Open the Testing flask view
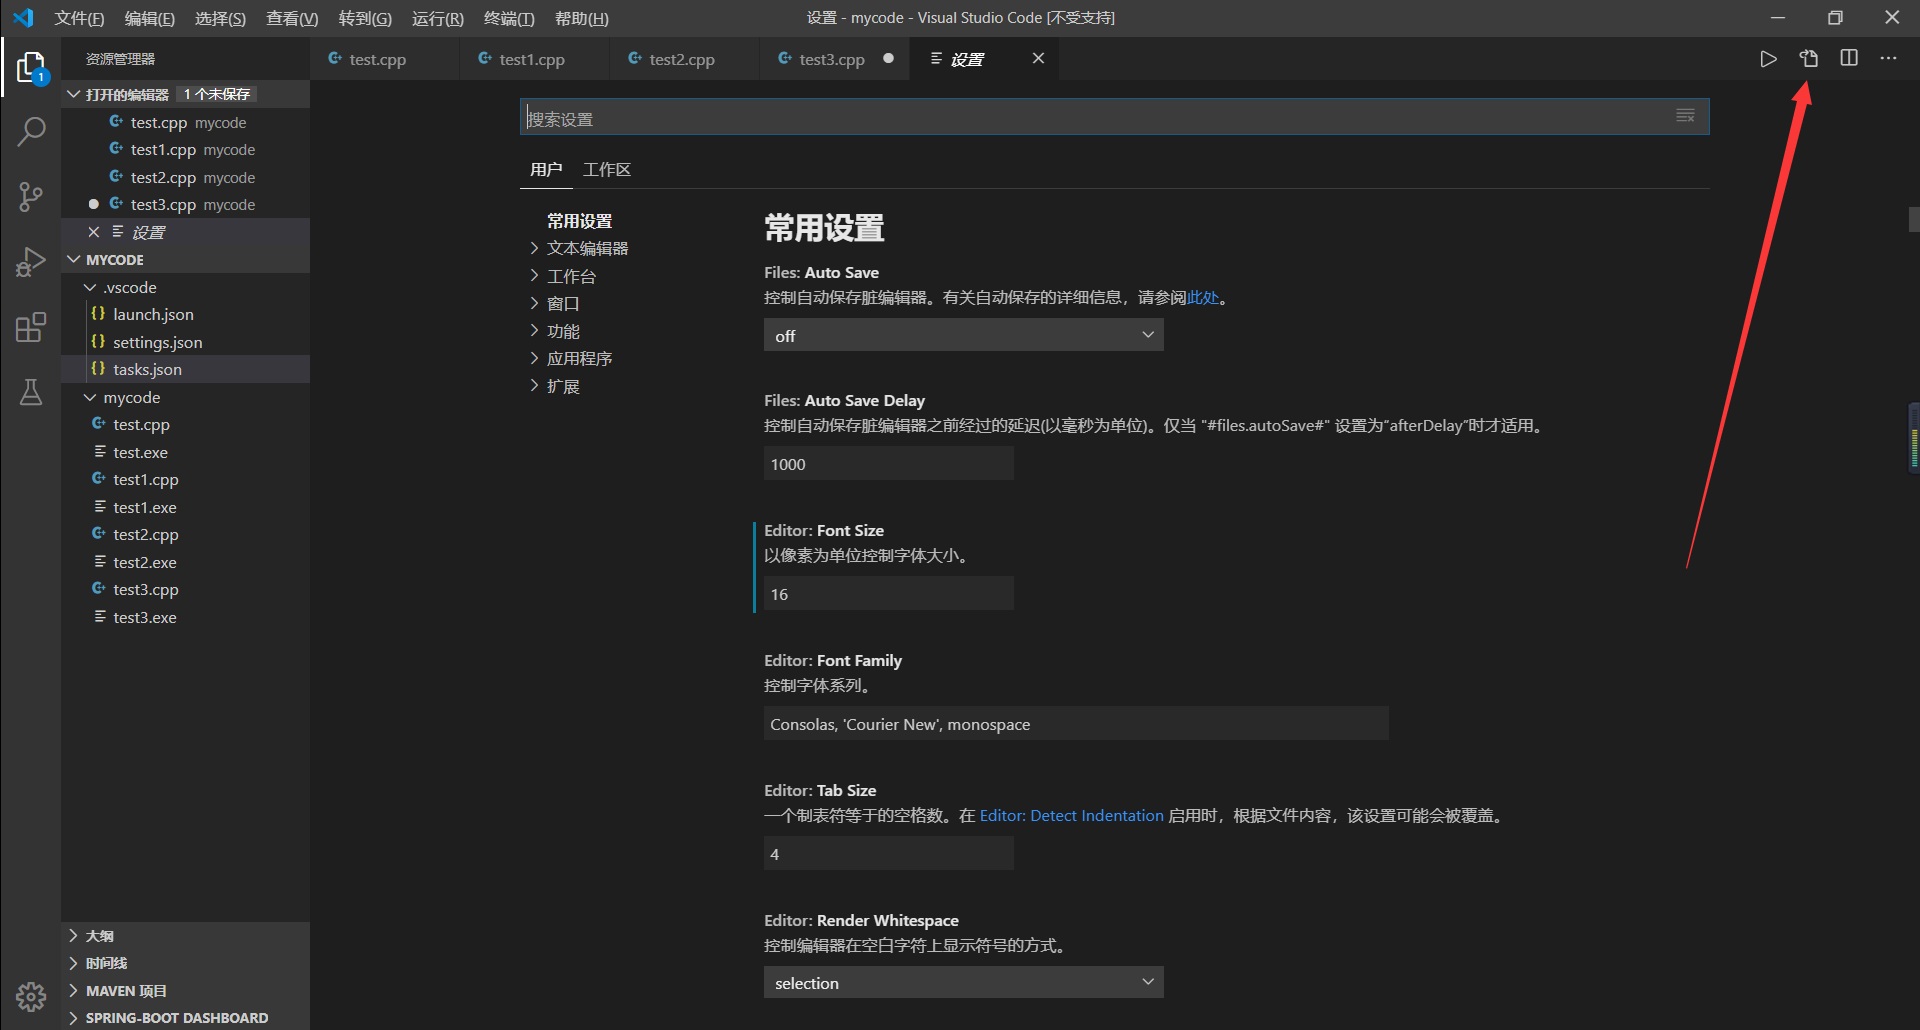 [x=31, y=392]
